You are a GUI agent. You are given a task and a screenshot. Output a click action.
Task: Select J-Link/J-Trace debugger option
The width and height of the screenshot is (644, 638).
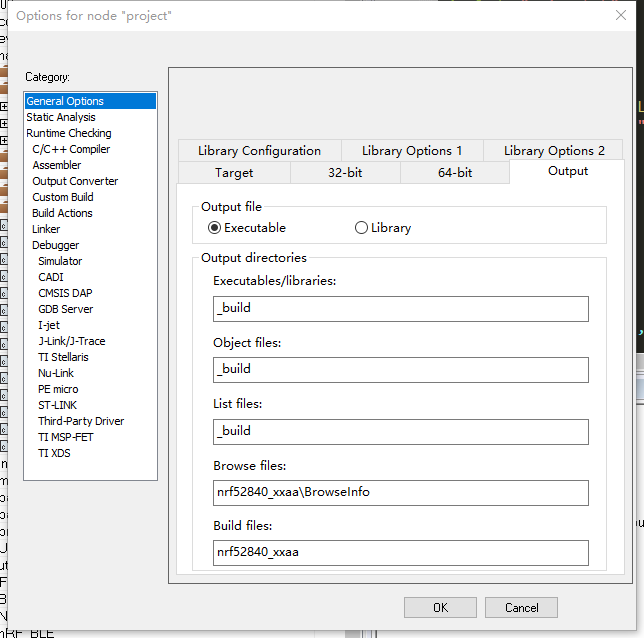(71, 341)
